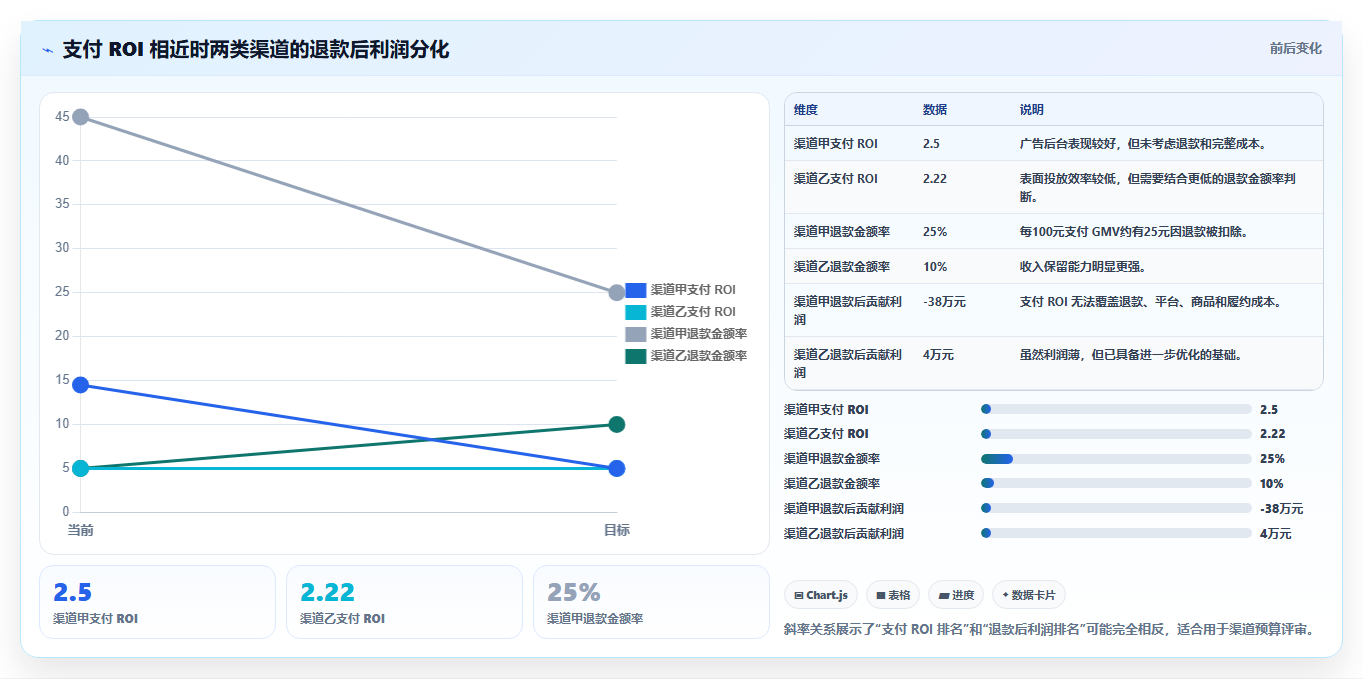Click the main title 支付 ROI 相近时两类渠道
This screenshot has height=679, width=1363.
(256, 49)
